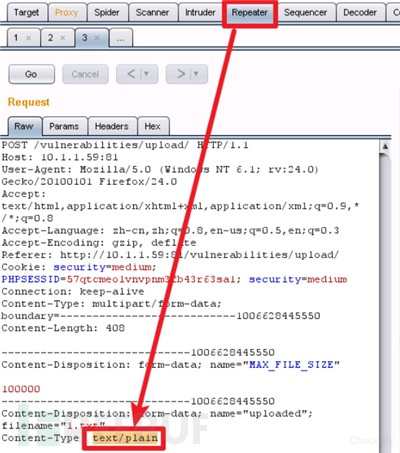Click the Host: 10.1.1.59:81 header line
This screenshot has height=453, width=400.
click(x=60, y=157)
